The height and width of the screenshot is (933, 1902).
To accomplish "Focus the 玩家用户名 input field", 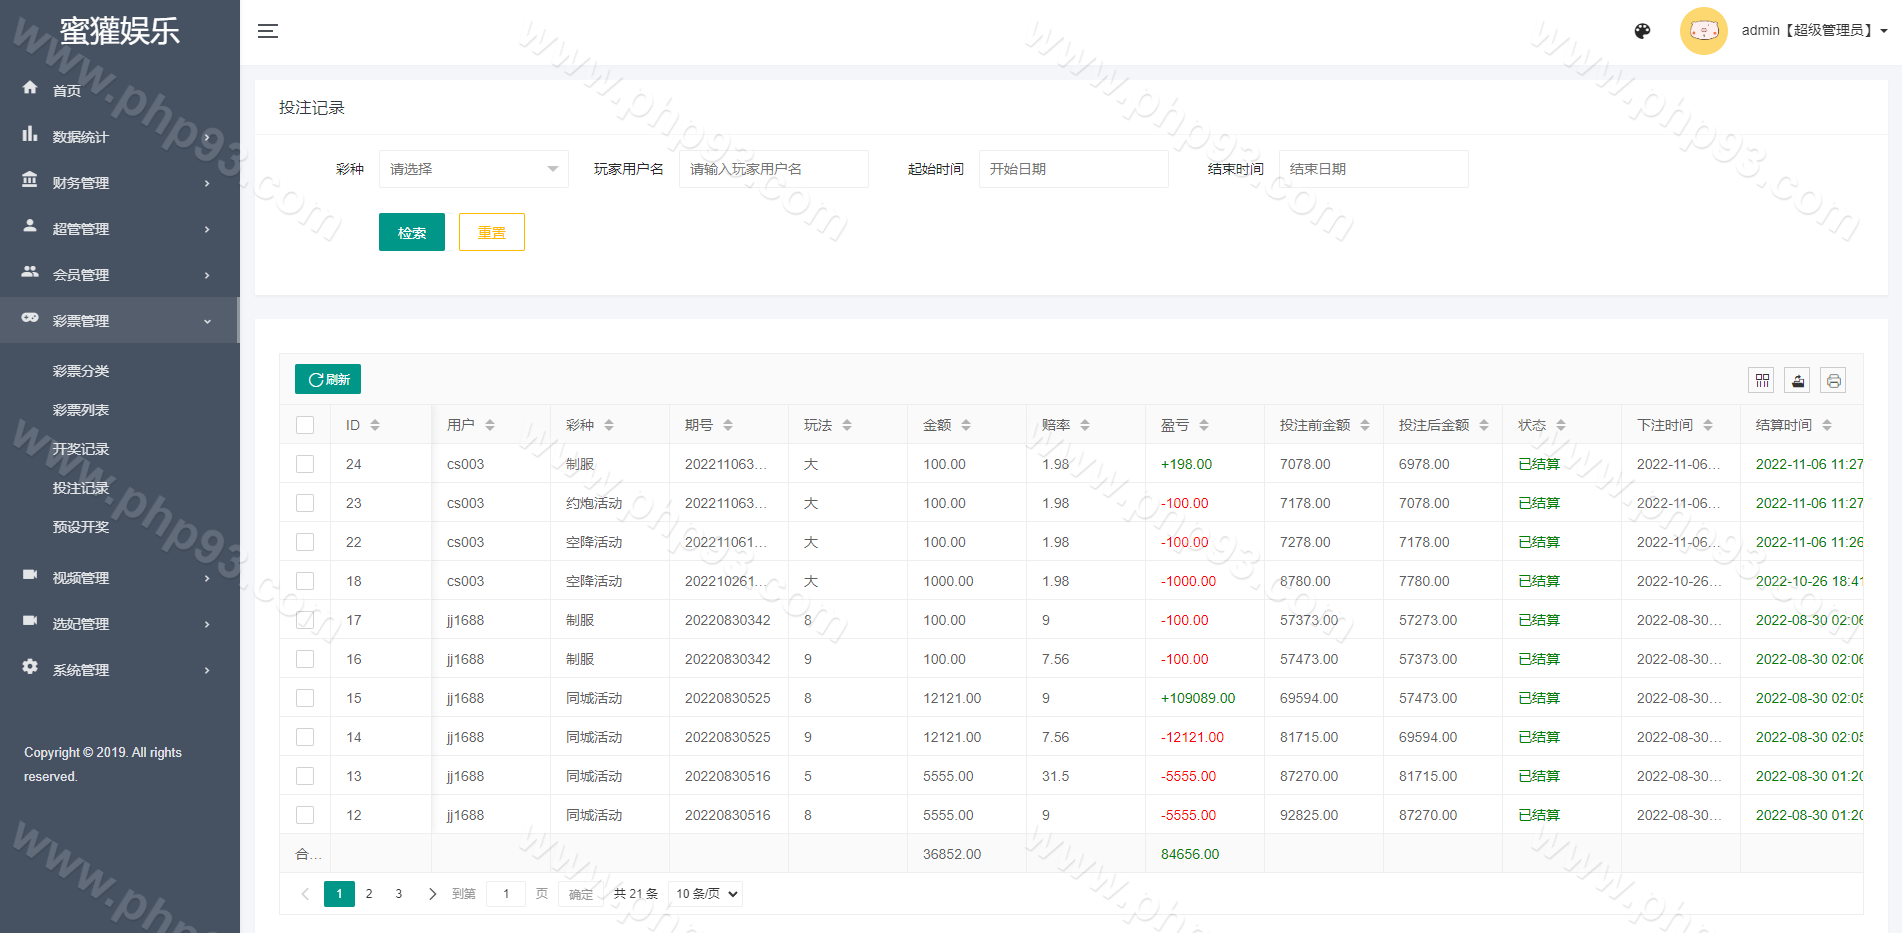I will (x=773, y=169).
